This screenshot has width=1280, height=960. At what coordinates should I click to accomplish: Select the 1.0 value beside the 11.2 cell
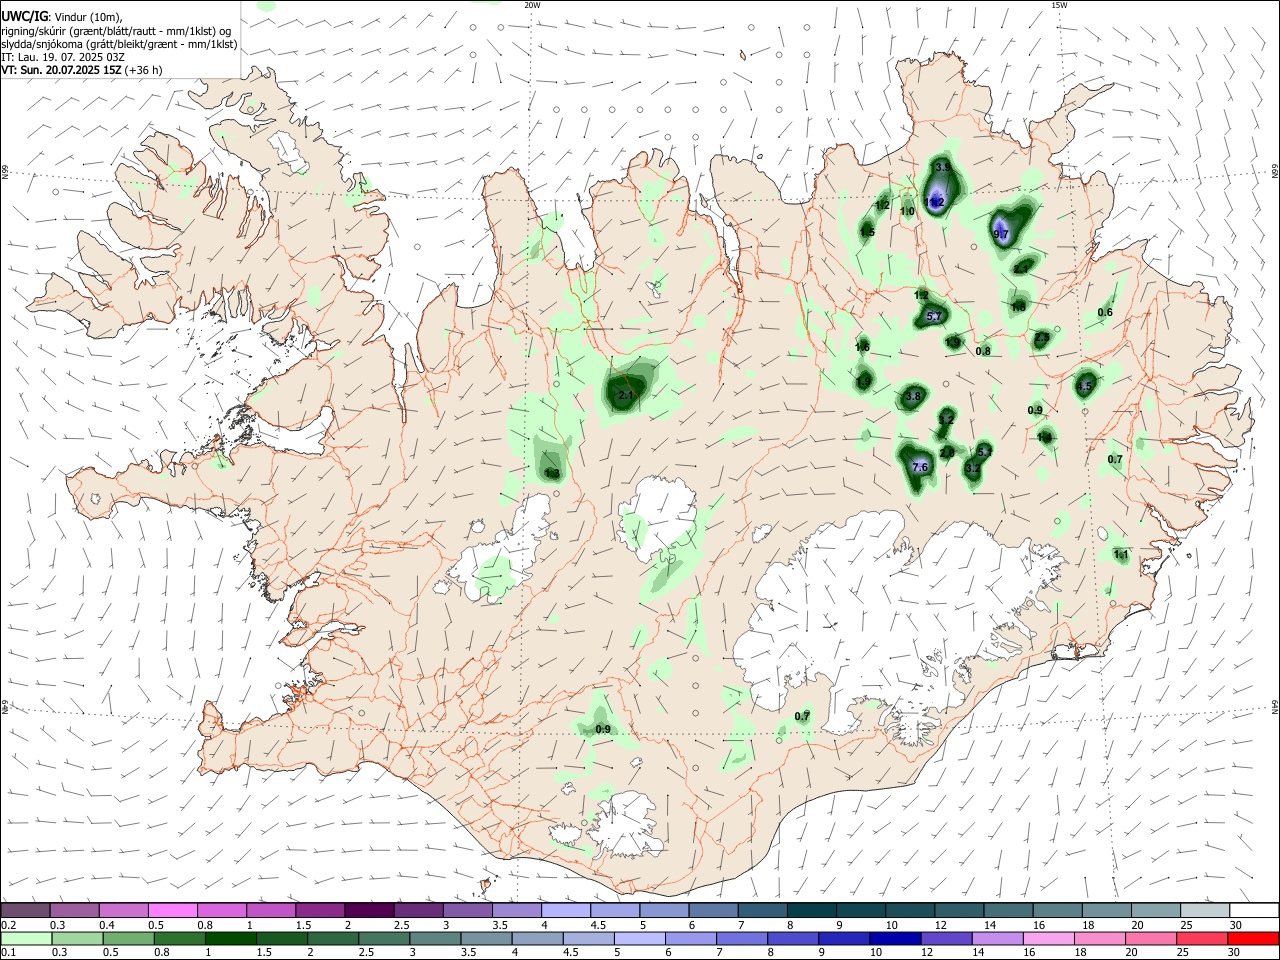coord(908,212)
